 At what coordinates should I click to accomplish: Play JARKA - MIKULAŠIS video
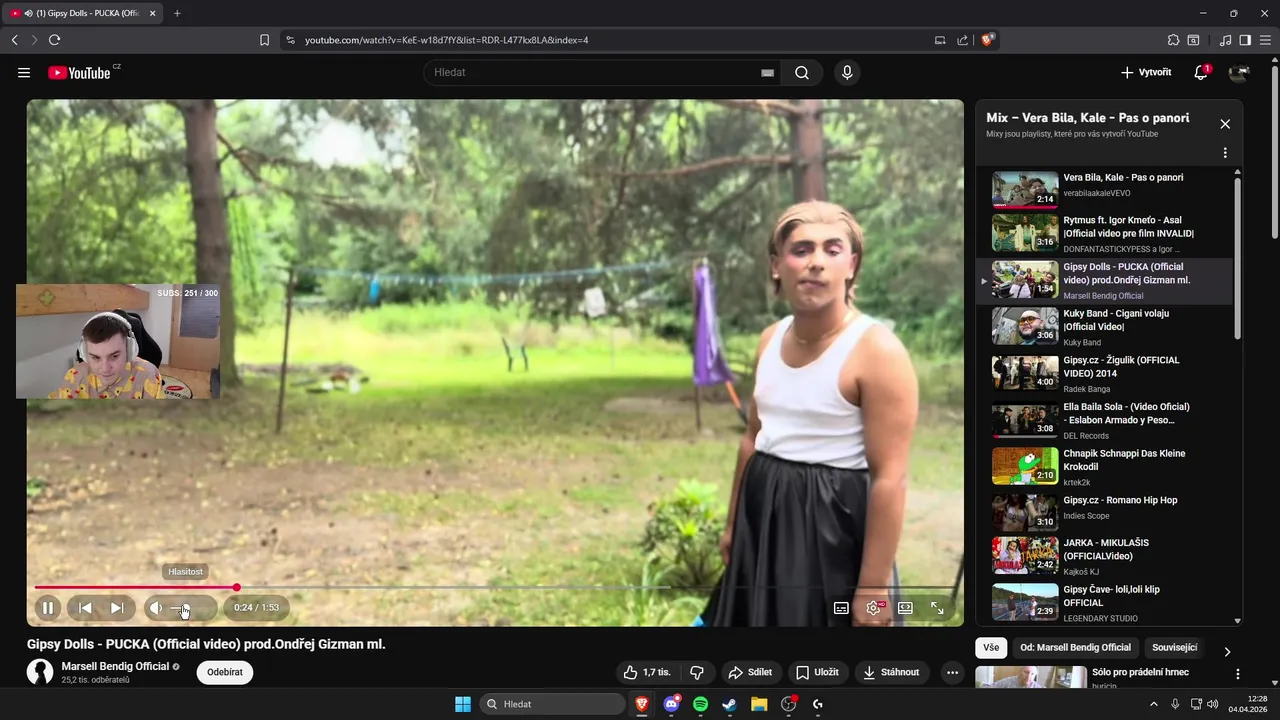click(x=1104, y=556)
